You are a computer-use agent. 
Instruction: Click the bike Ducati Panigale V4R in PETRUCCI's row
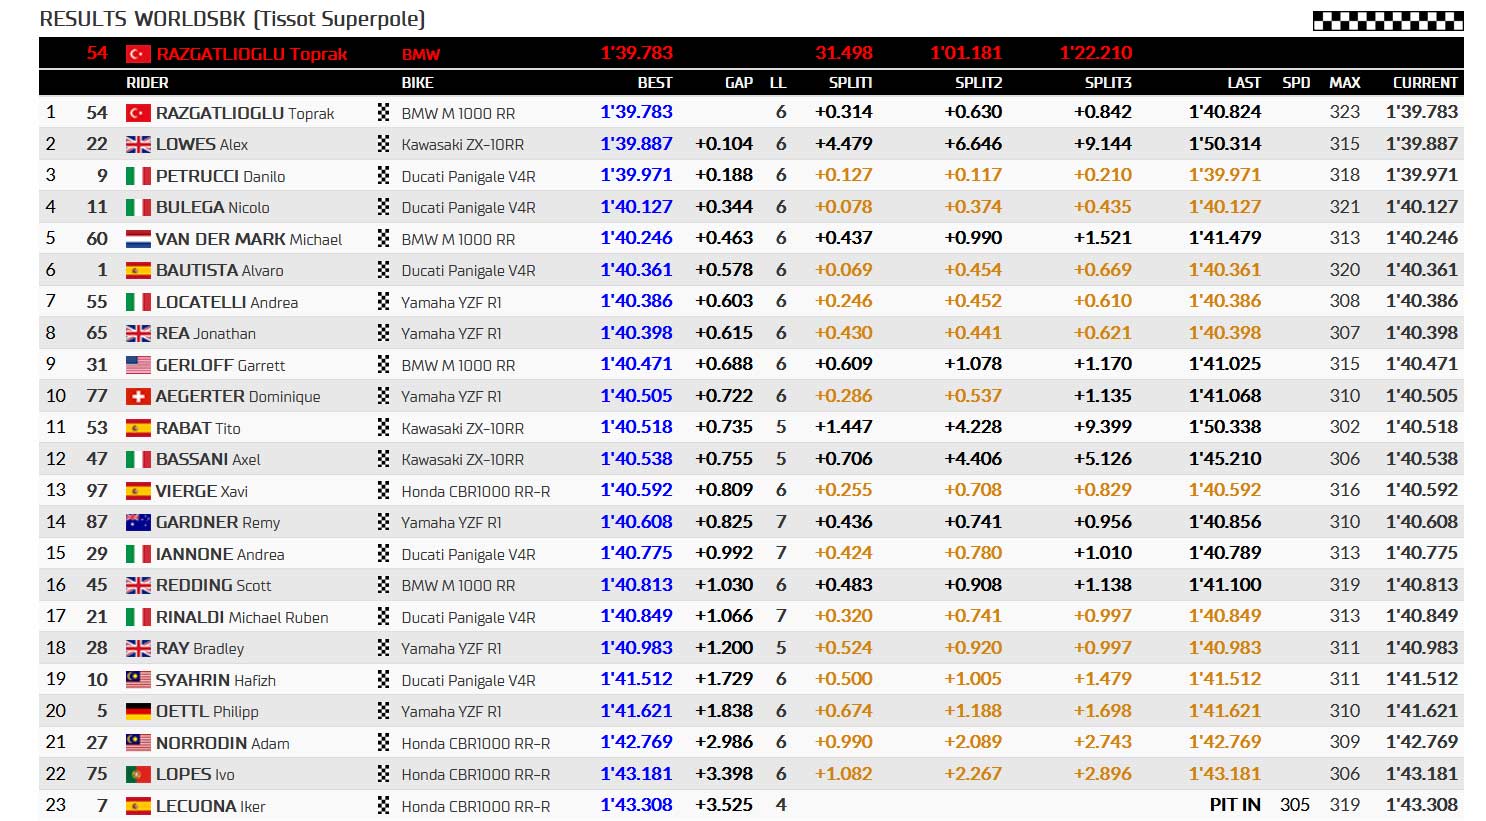[x=469, y=177]
